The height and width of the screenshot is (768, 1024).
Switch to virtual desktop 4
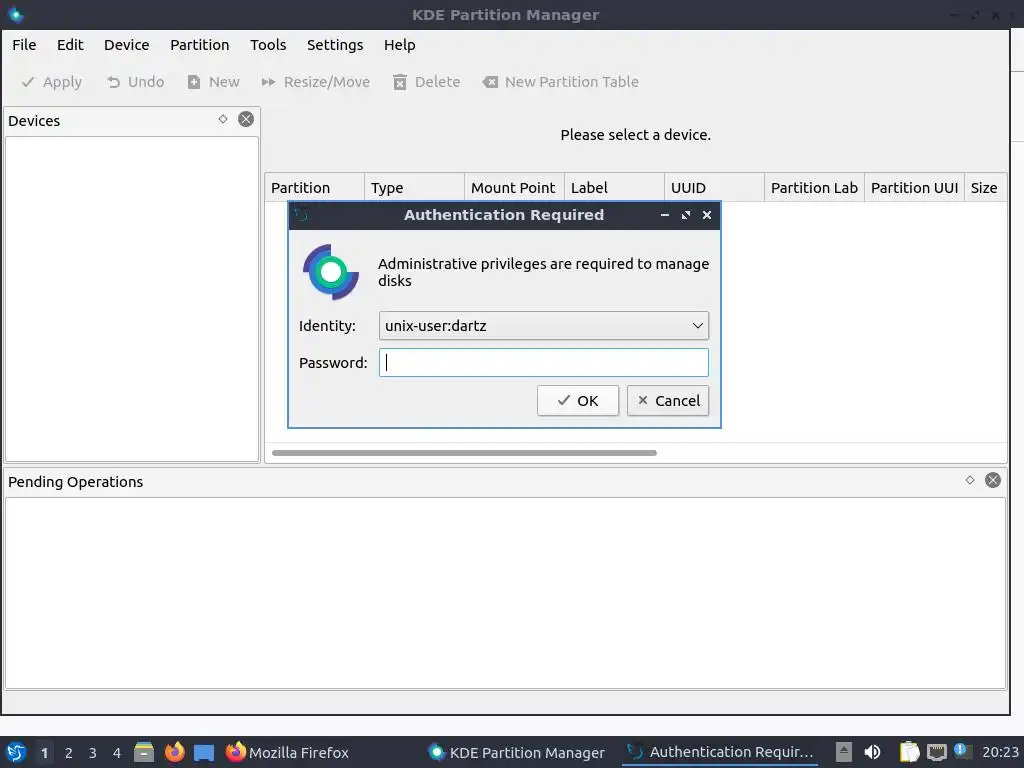(117, 752)
